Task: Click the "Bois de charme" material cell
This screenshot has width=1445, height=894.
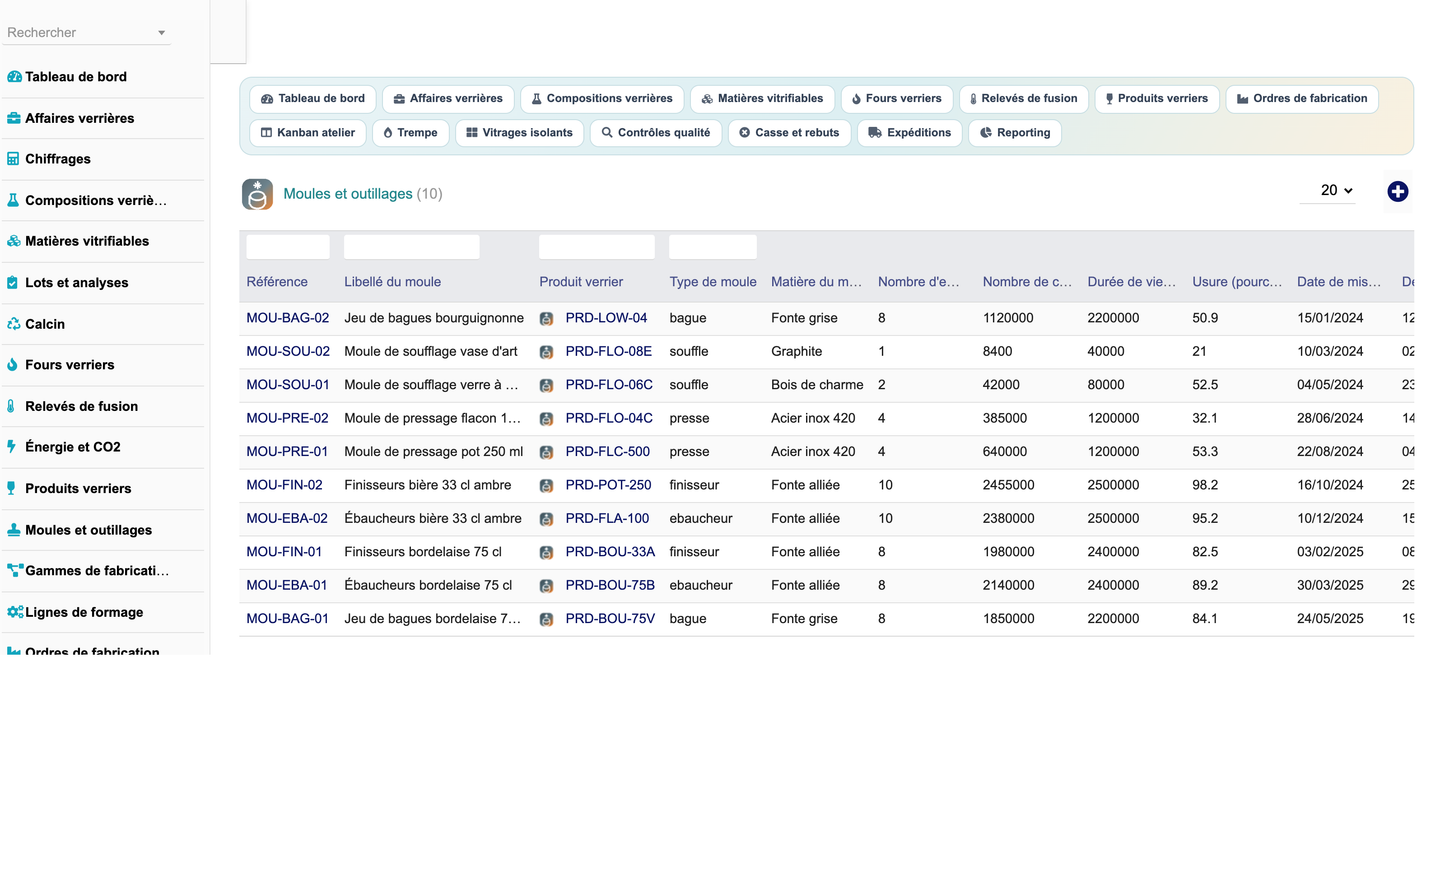Action: tap(817, 385)
